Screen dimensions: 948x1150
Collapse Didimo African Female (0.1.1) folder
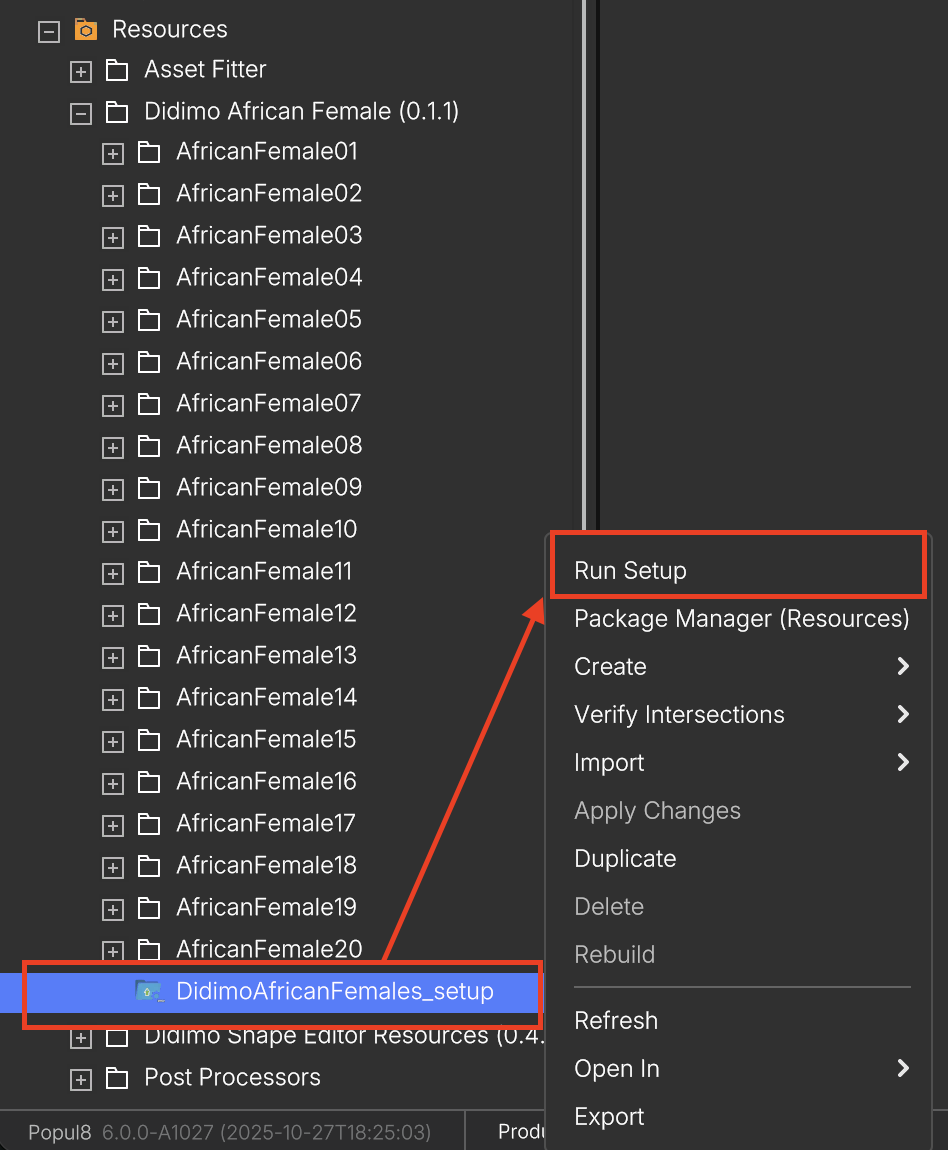click(x=81, y=114)
